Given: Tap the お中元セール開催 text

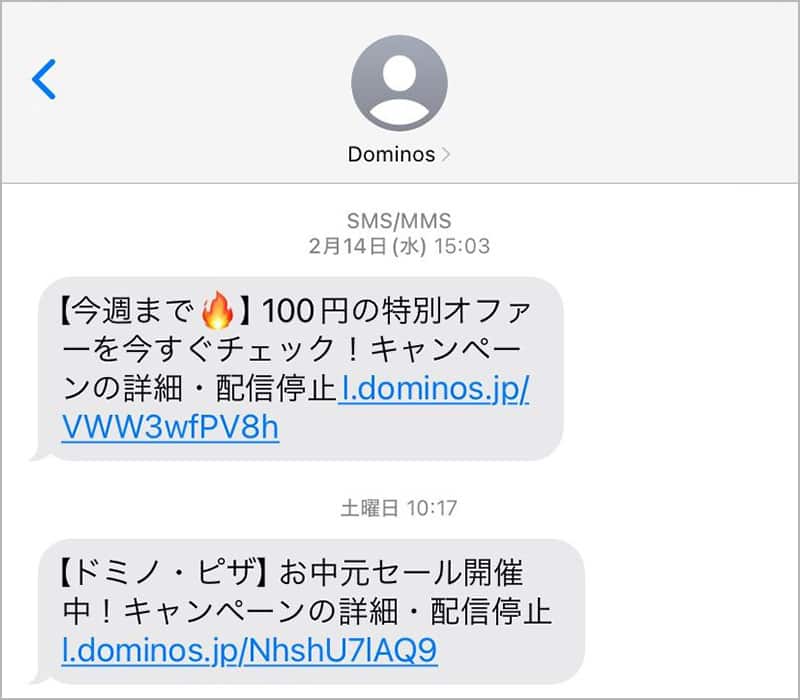Looking at the screenshot, I should (x=401, y=572).
